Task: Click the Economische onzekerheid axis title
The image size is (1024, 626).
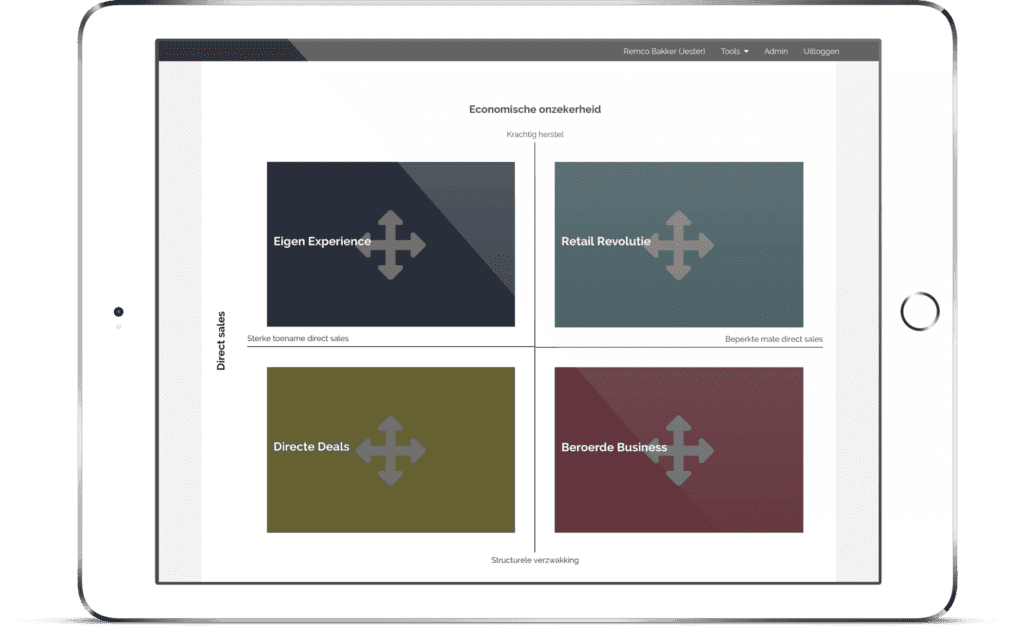Action: (535, 109)
